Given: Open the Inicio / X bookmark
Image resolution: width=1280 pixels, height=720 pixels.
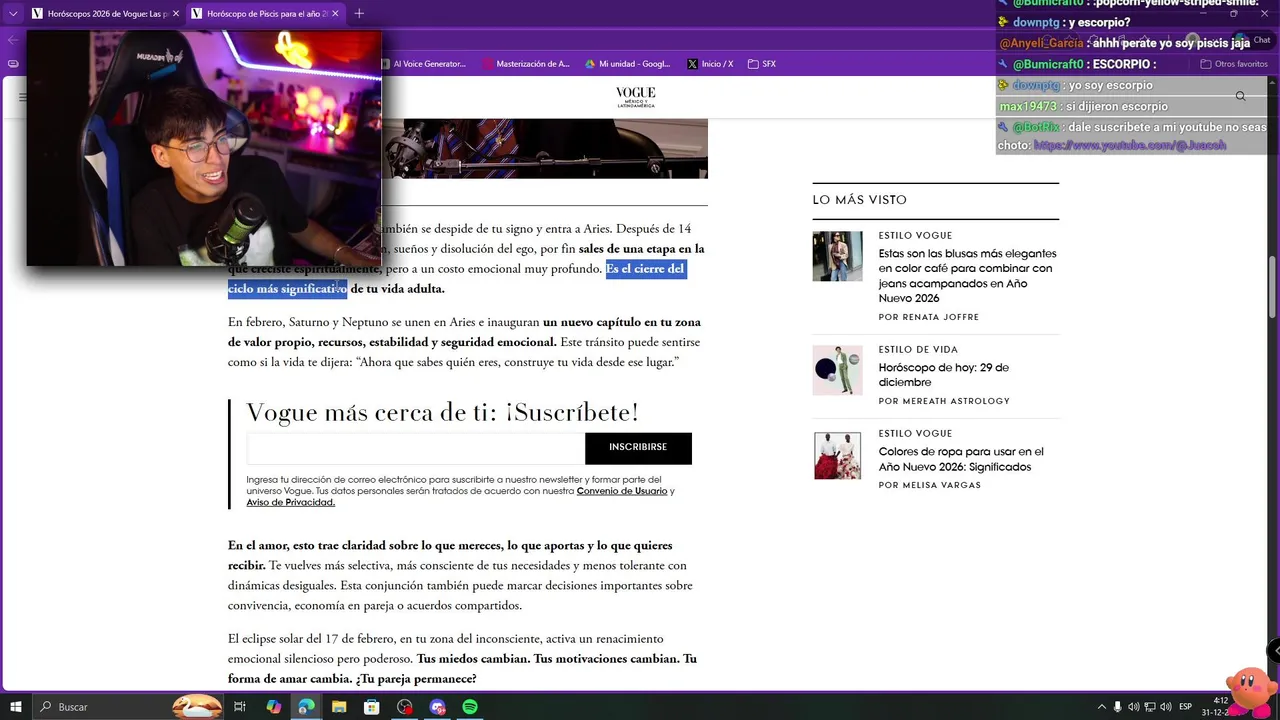Looking at the screenshot, I should (710, 64).
